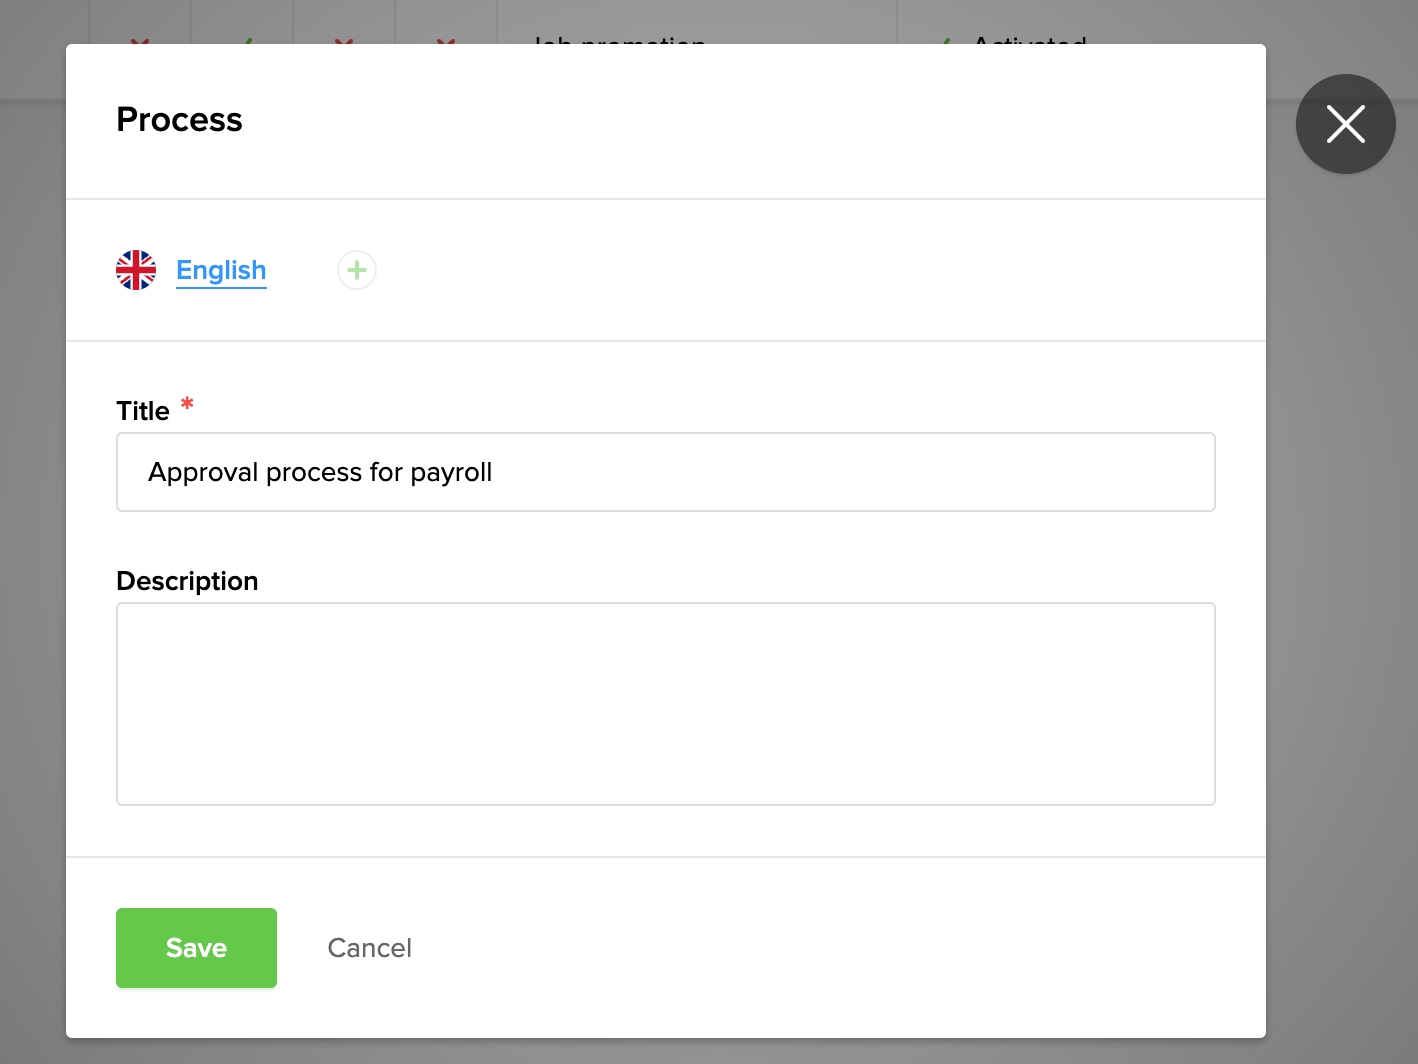Select the English language tab
The width and height of the screenshot is (1418, 1064).
(221, 270)
